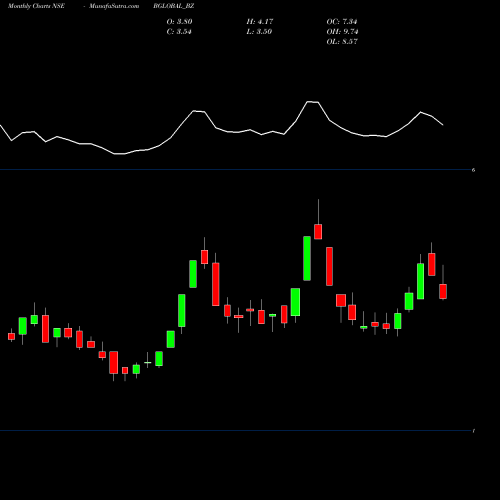Click the OL: 8.57 reading
Screen dimensions: 500x500
342,42
